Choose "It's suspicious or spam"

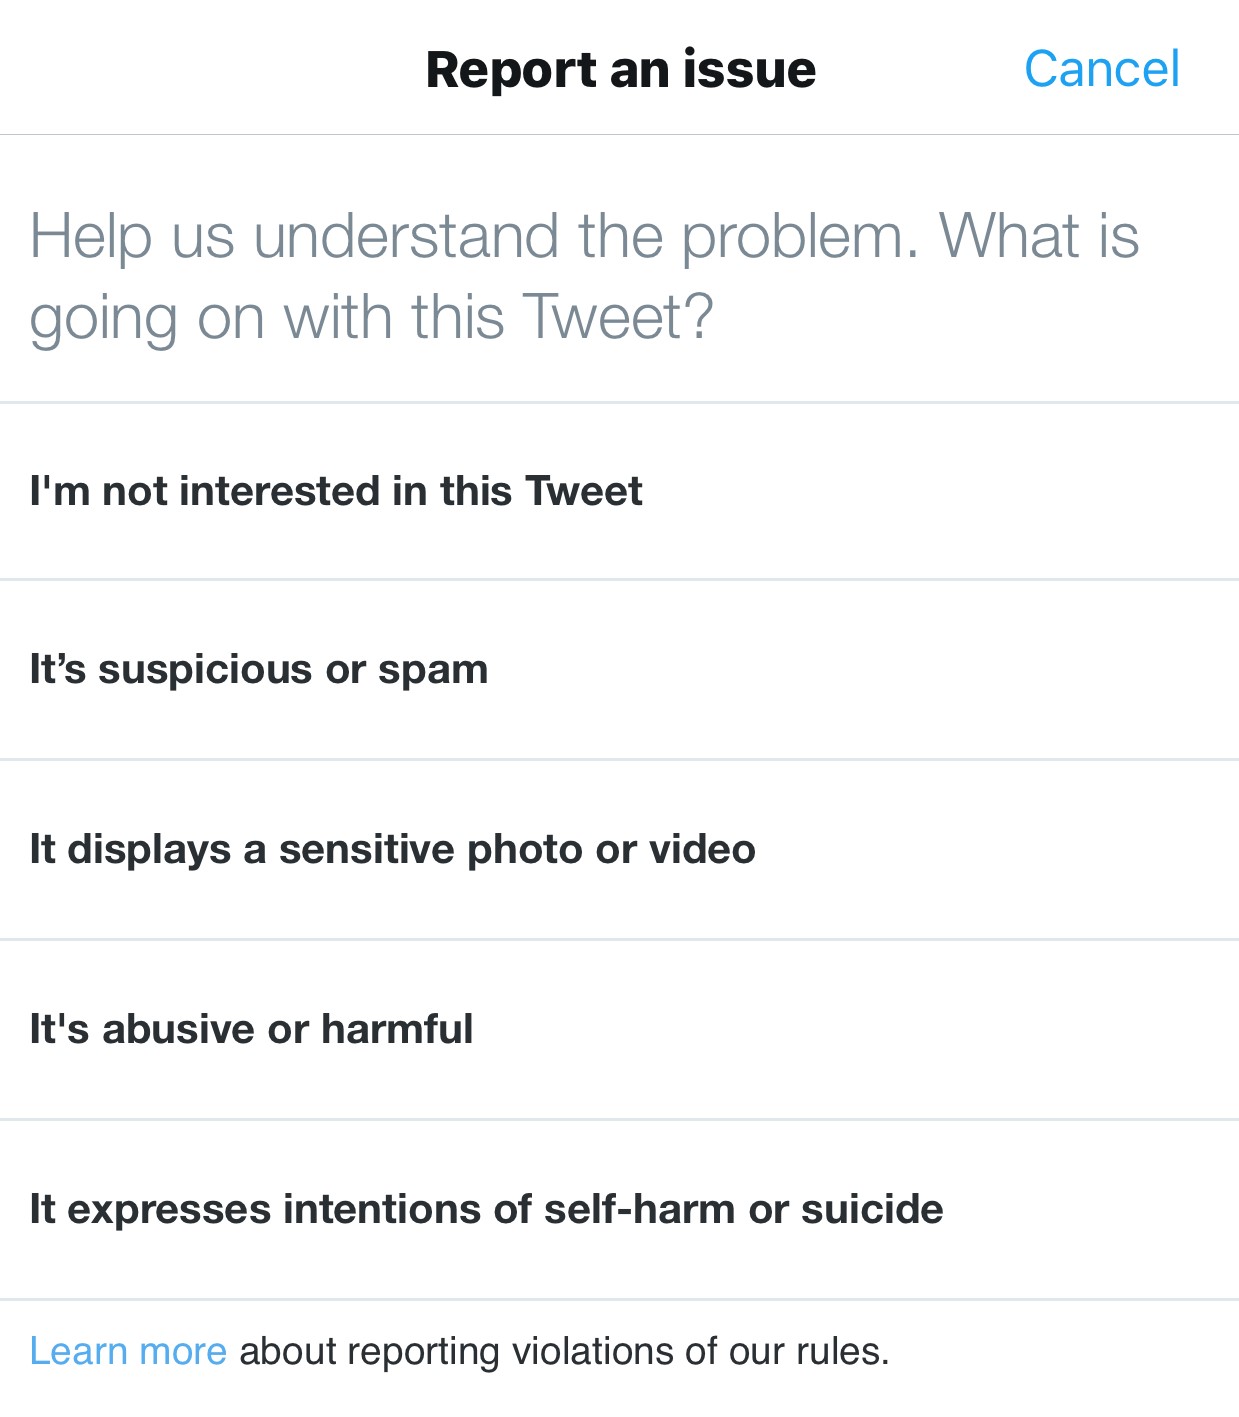coord(259,669)
